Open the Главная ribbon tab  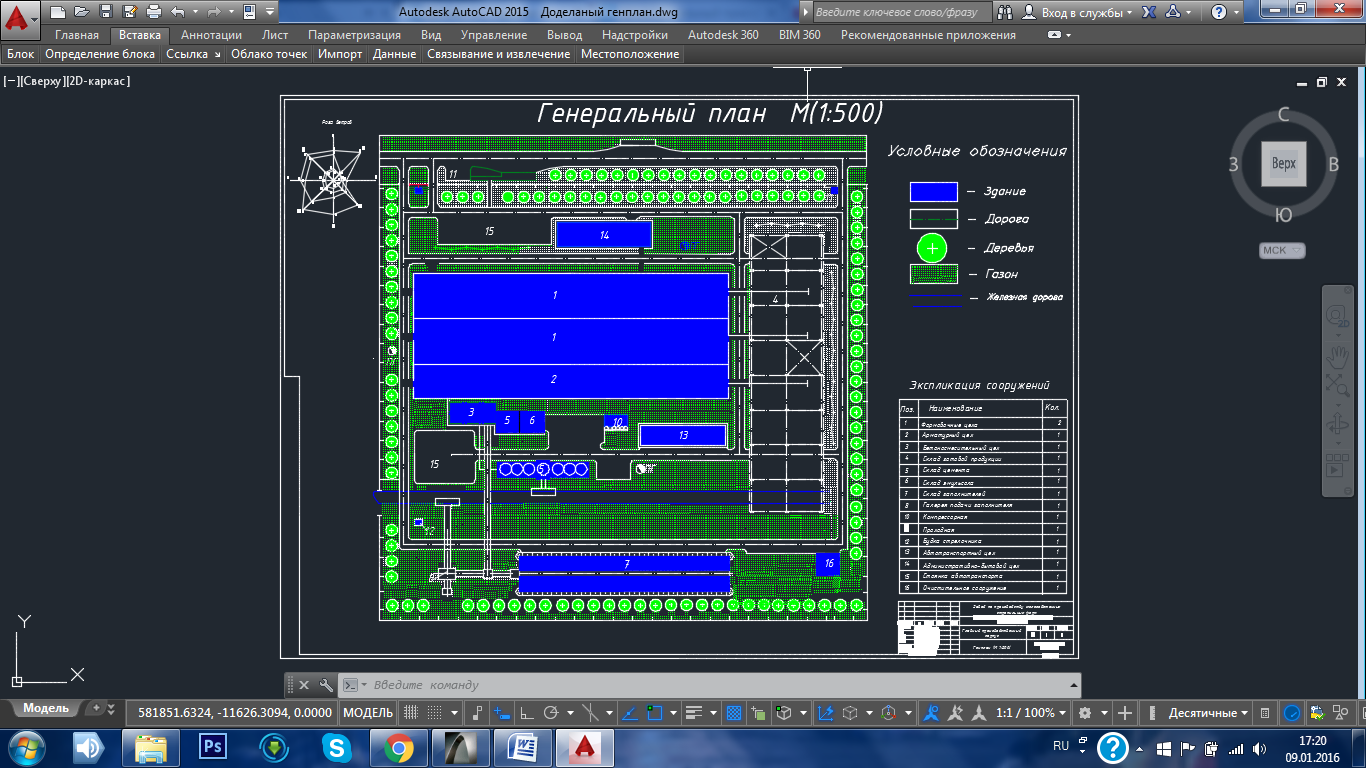click(x=77, y=35)
